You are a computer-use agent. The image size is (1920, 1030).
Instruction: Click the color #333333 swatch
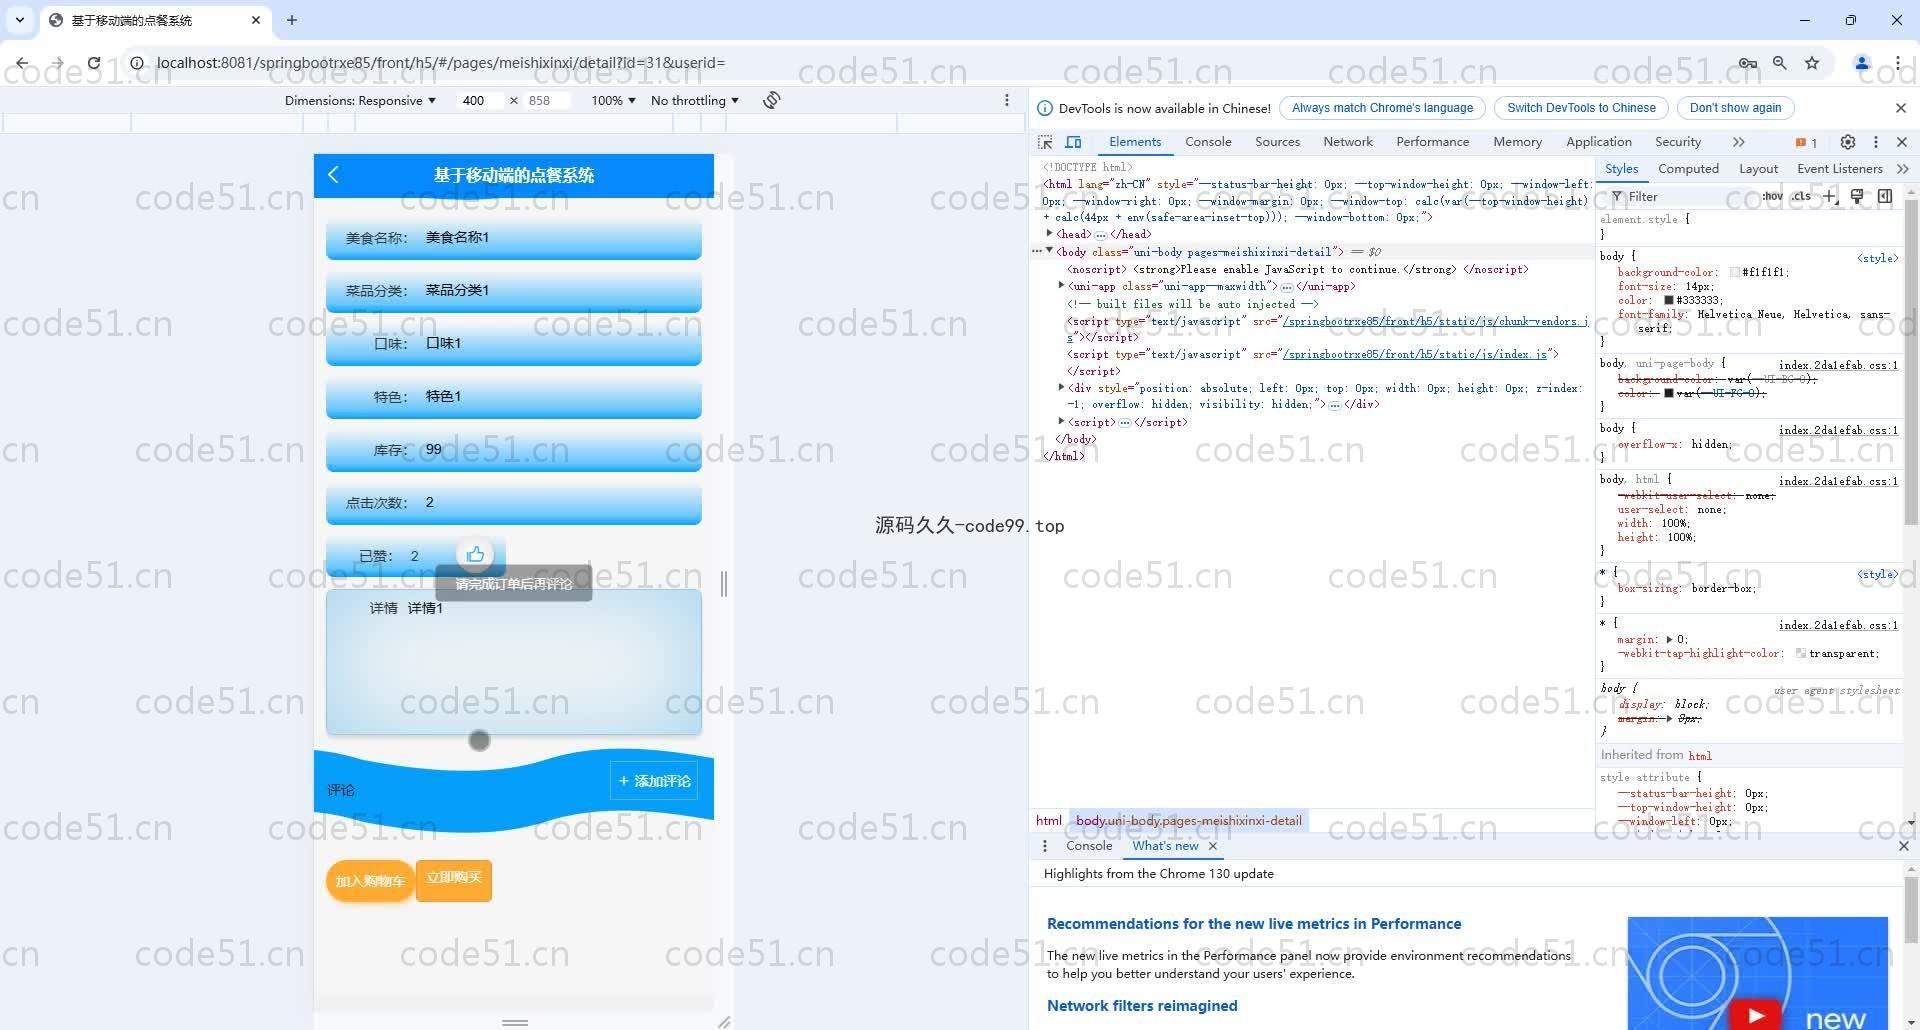(x=1669, y=300)
